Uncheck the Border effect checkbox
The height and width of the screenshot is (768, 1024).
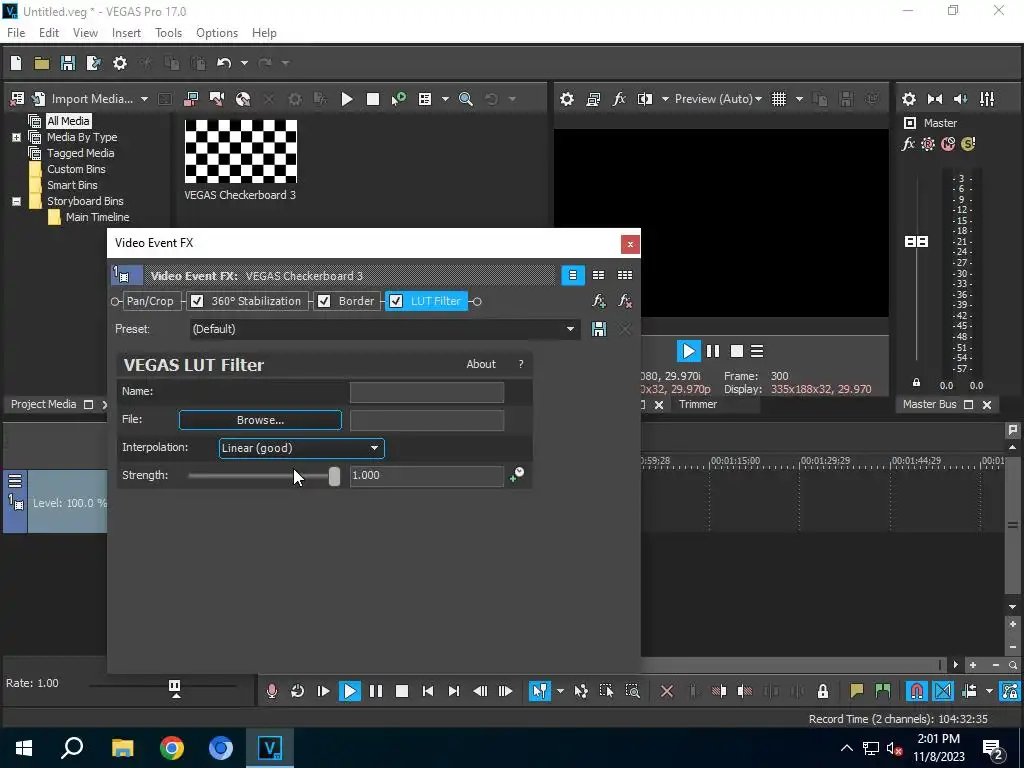click(324, 301)
